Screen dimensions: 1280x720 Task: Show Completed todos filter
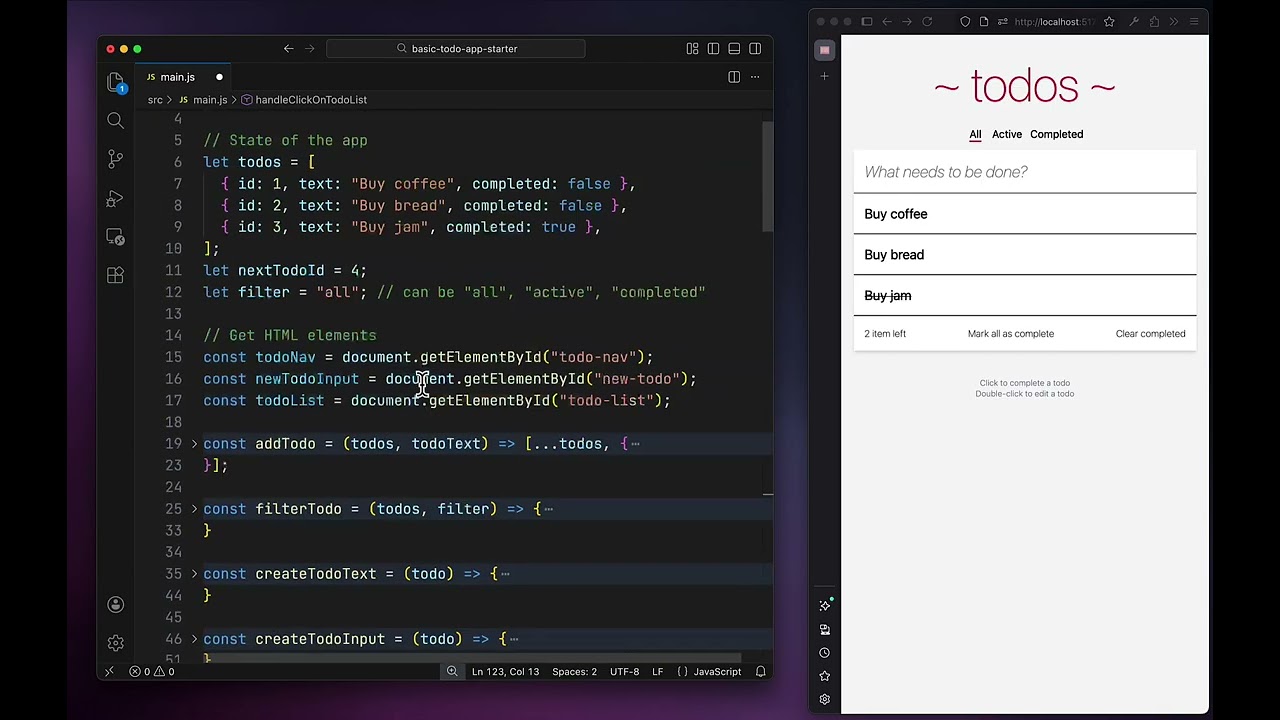[1056, 134]
